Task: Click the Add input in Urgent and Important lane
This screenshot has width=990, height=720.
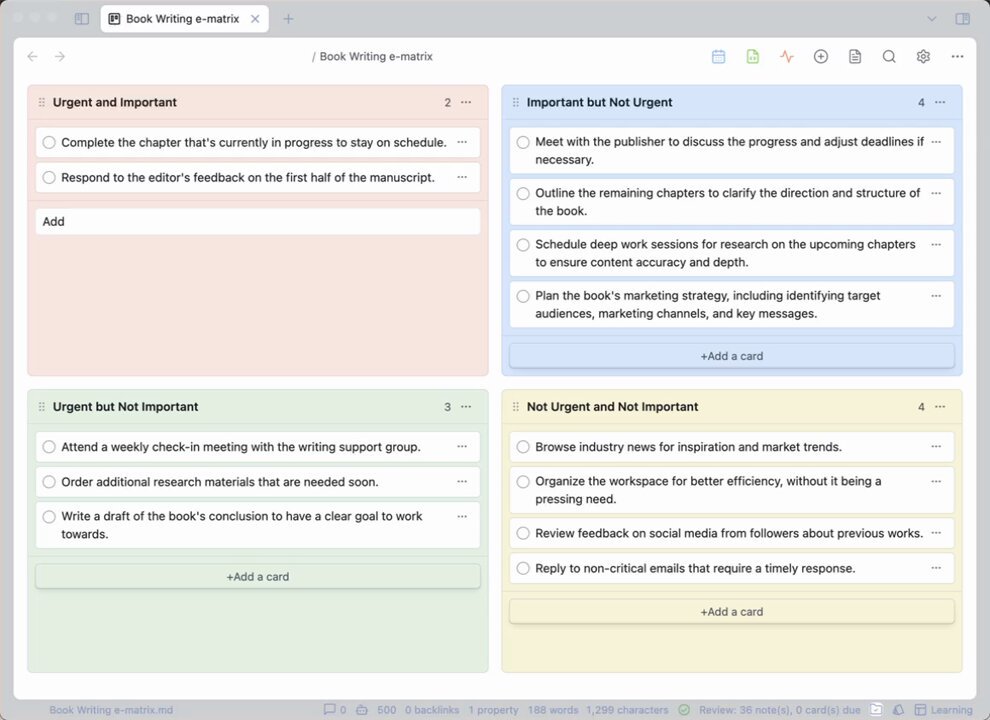Action: coord(258,222)
